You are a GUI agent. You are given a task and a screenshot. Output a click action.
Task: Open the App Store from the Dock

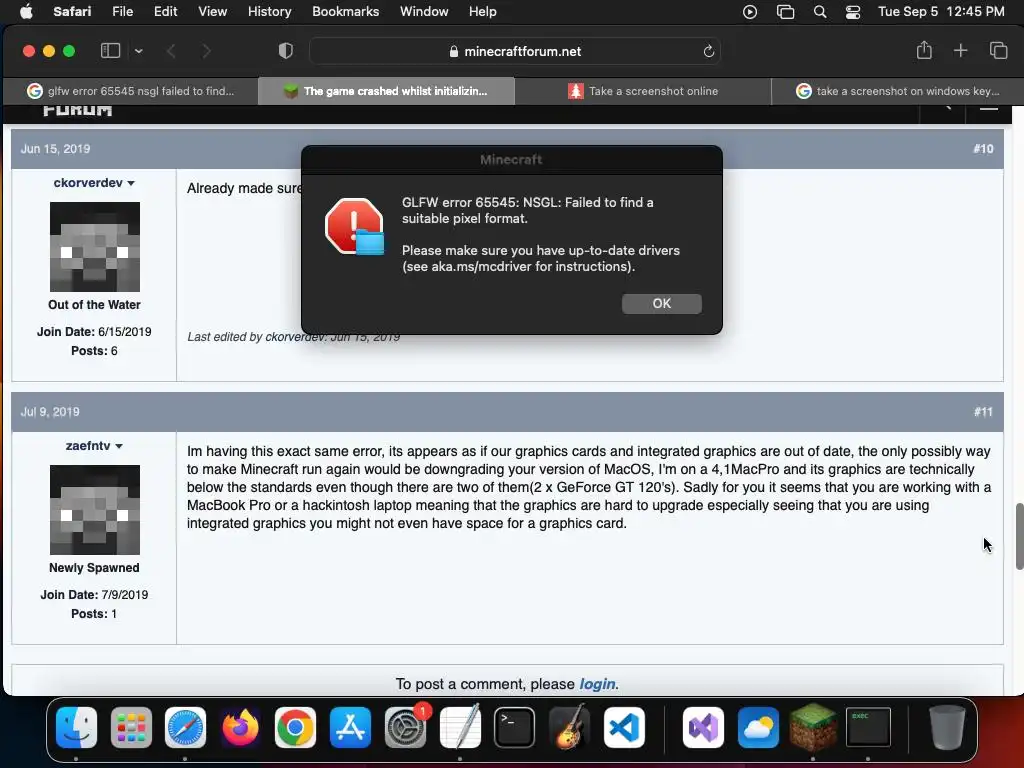coord(350,727)
